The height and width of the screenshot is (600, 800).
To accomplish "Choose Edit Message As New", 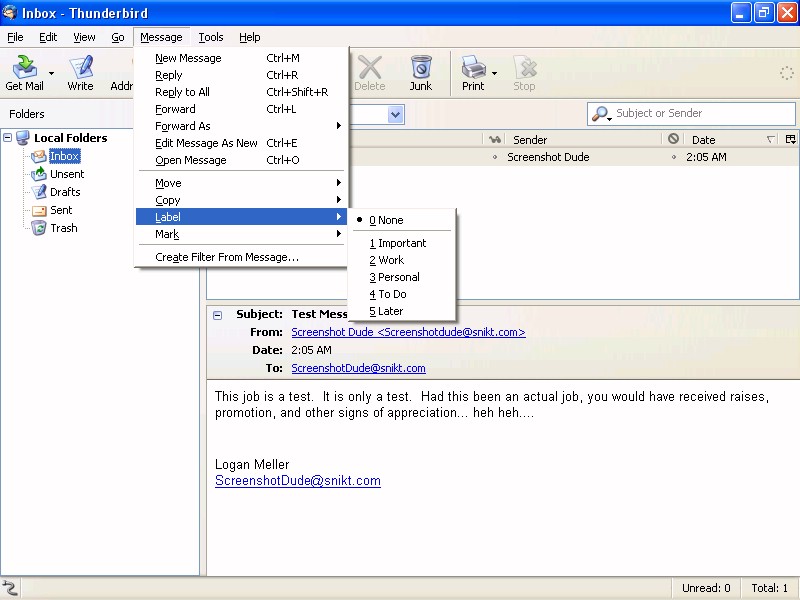I will 242,143.
